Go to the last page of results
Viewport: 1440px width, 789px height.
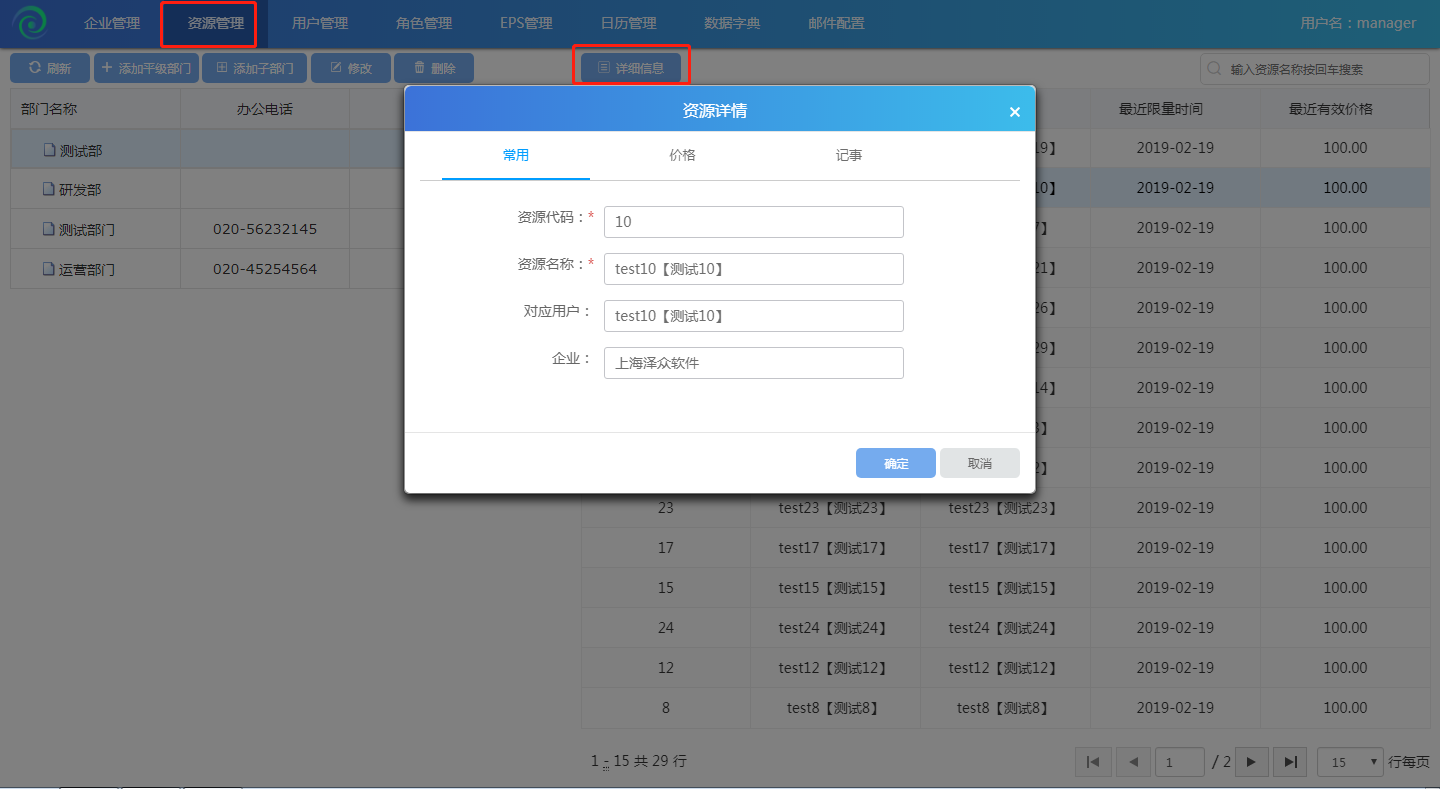click(1290, 762)
